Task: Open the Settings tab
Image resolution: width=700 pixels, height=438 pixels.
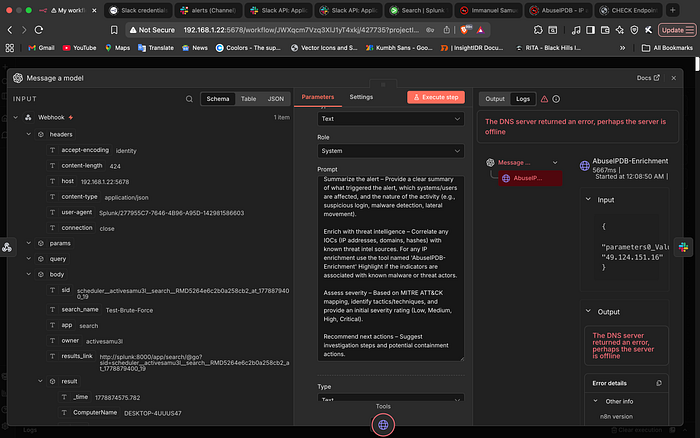Action: pos(361,97)
